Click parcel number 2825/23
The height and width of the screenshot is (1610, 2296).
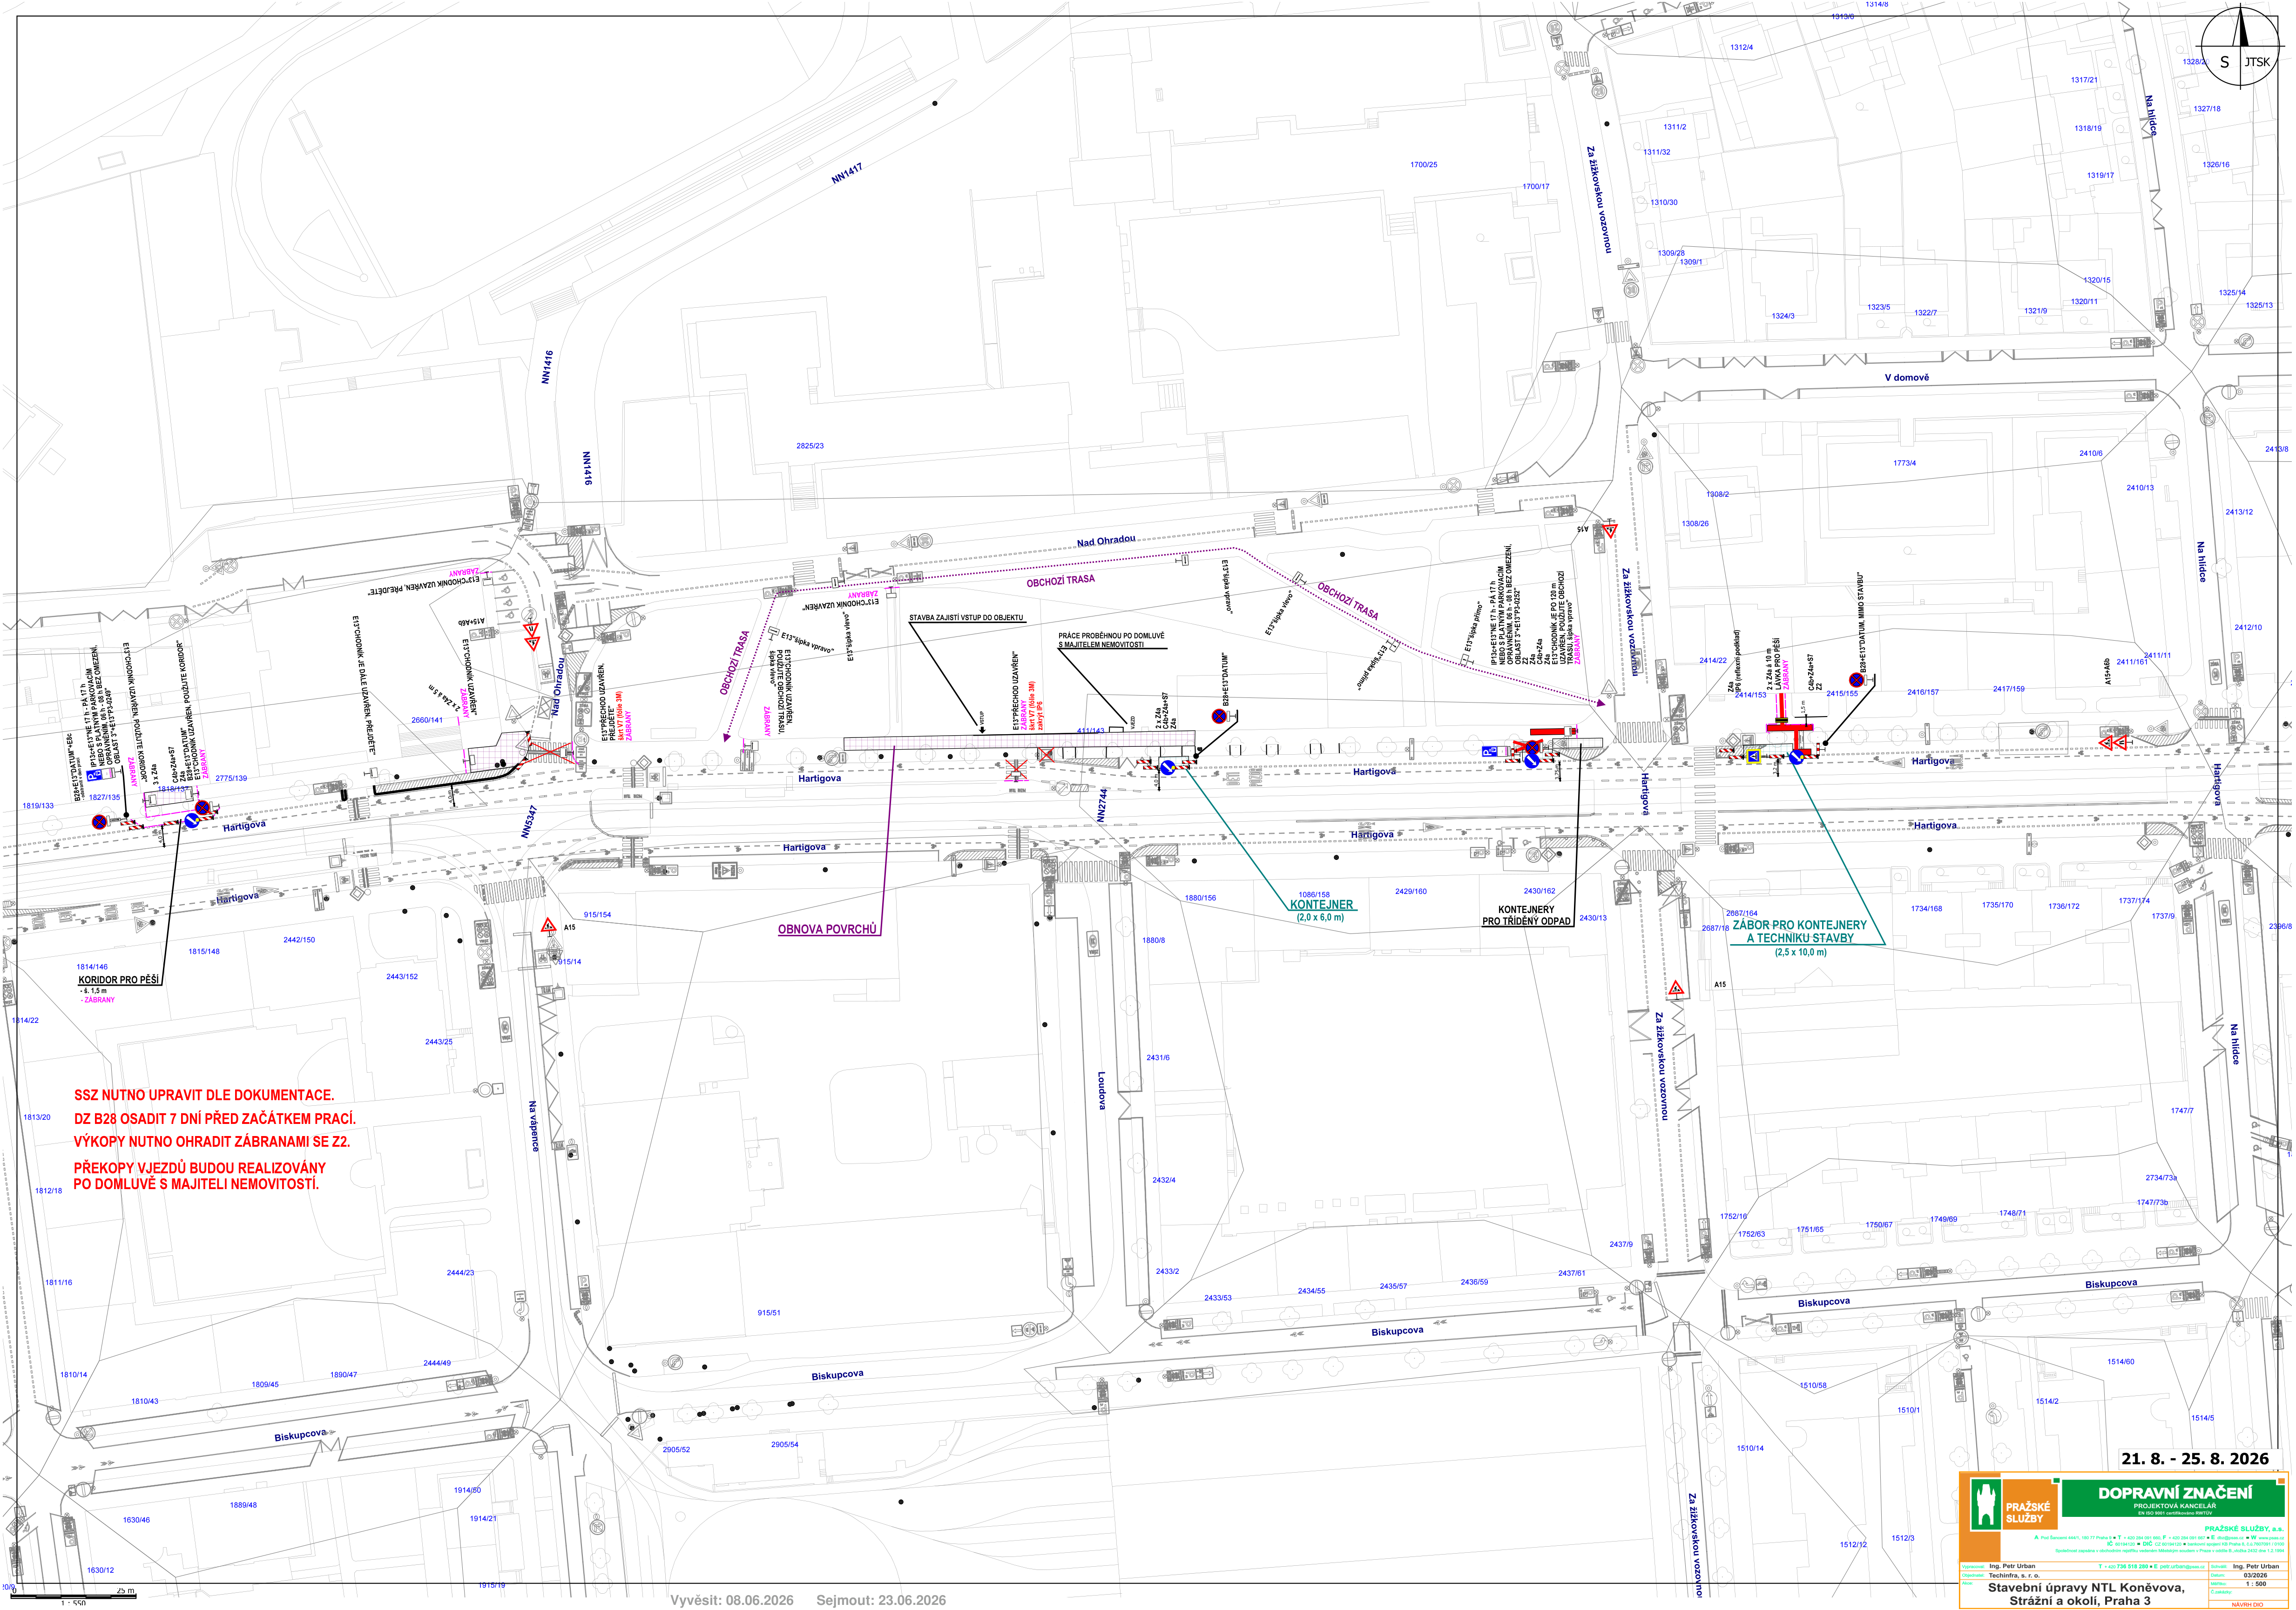click(x=810, y=446)
